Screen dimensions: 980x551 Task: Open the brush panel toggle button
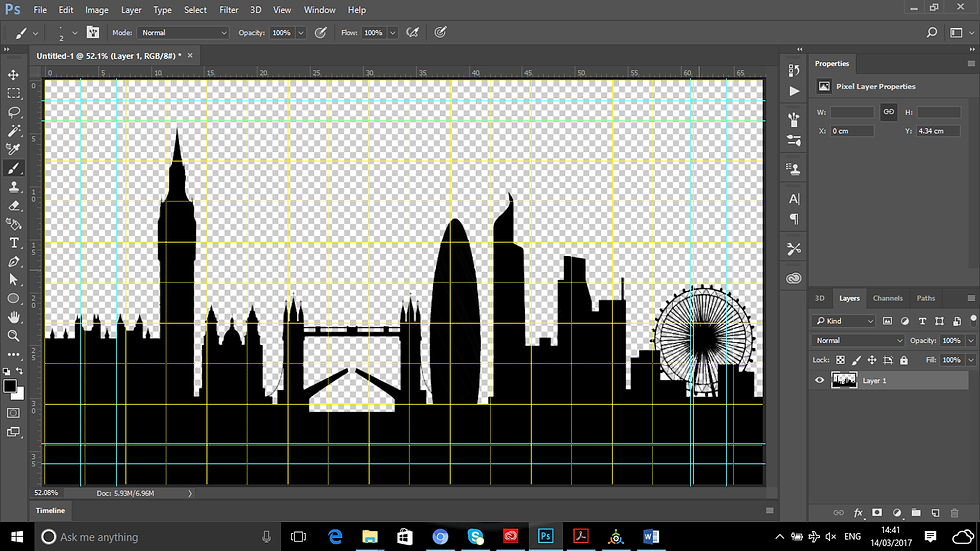click(92, 32)
